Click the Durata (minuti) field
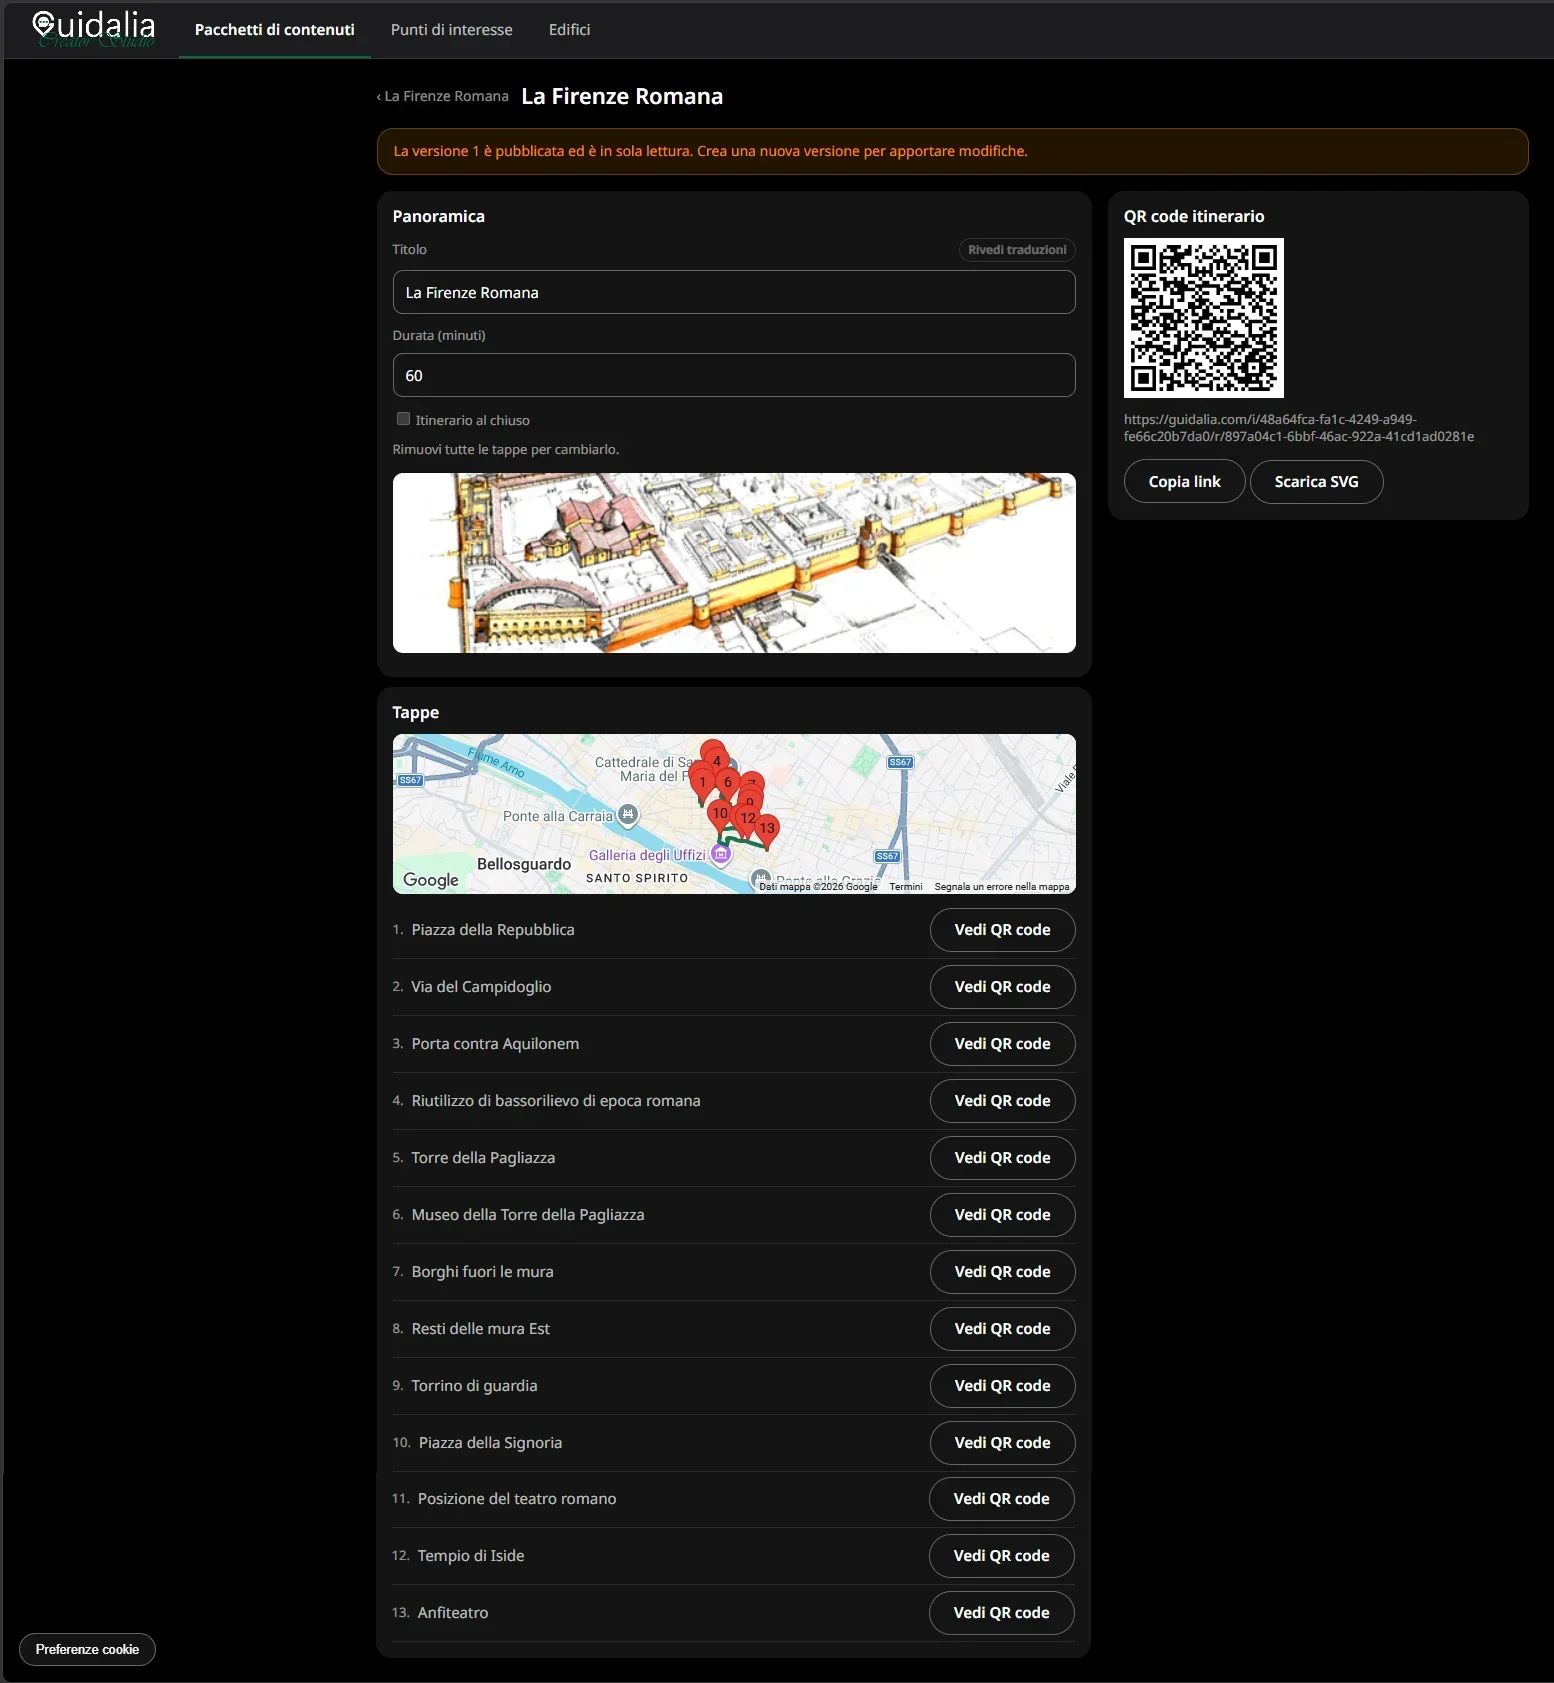1554x1683 pixels. coord(734,375)
